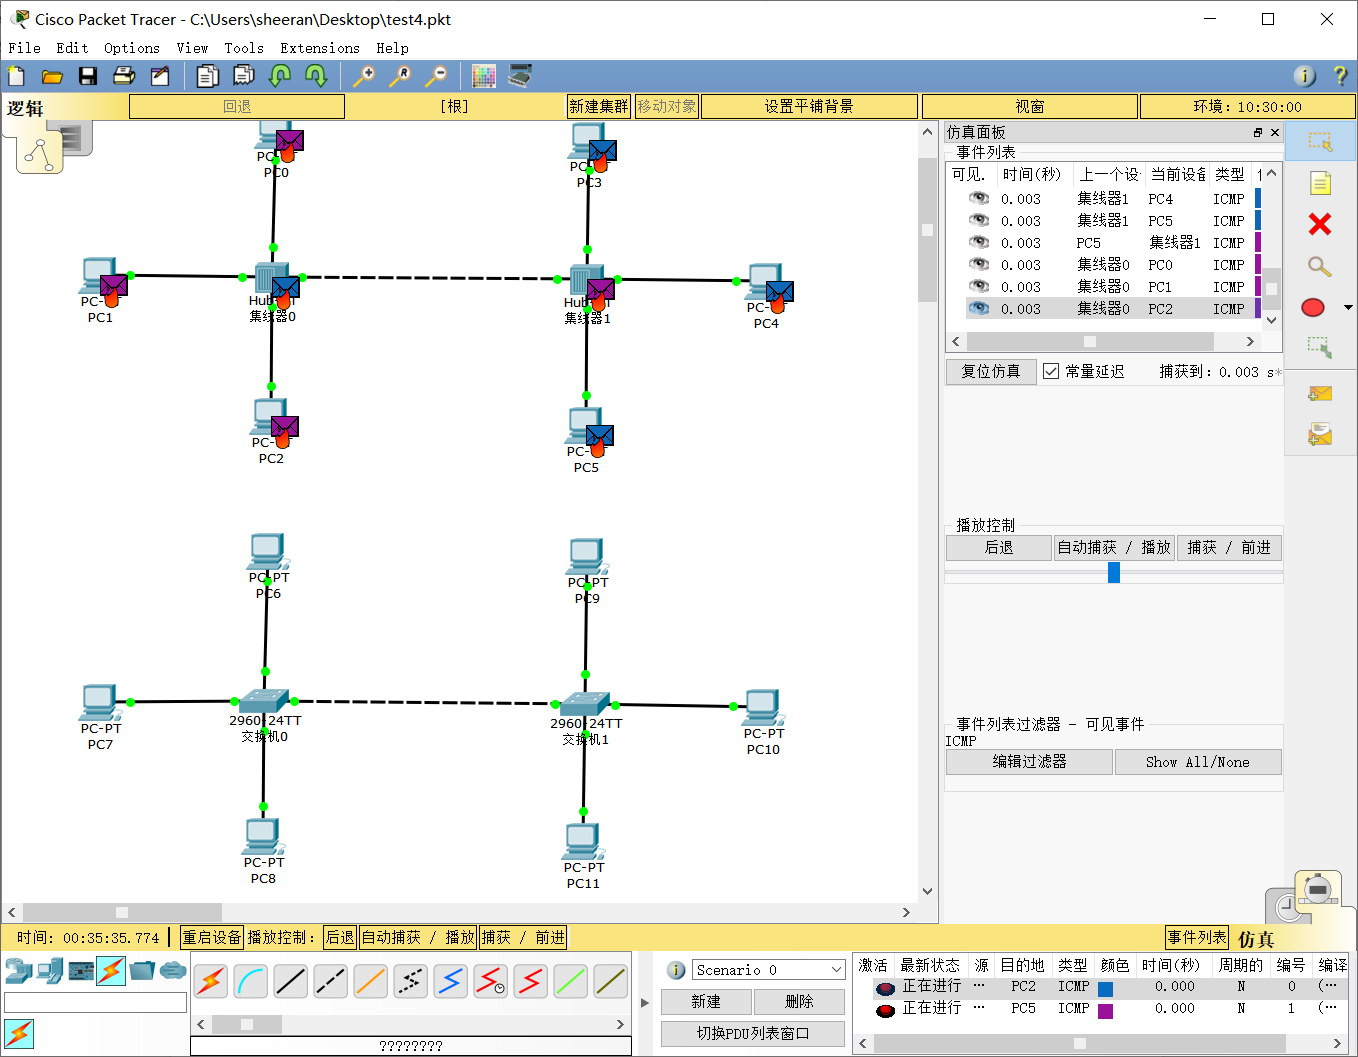The height and width of the screenshot is (1057, 1358).
Task: Pick the copper cross-over dashed cable
Action: [330, 982]
